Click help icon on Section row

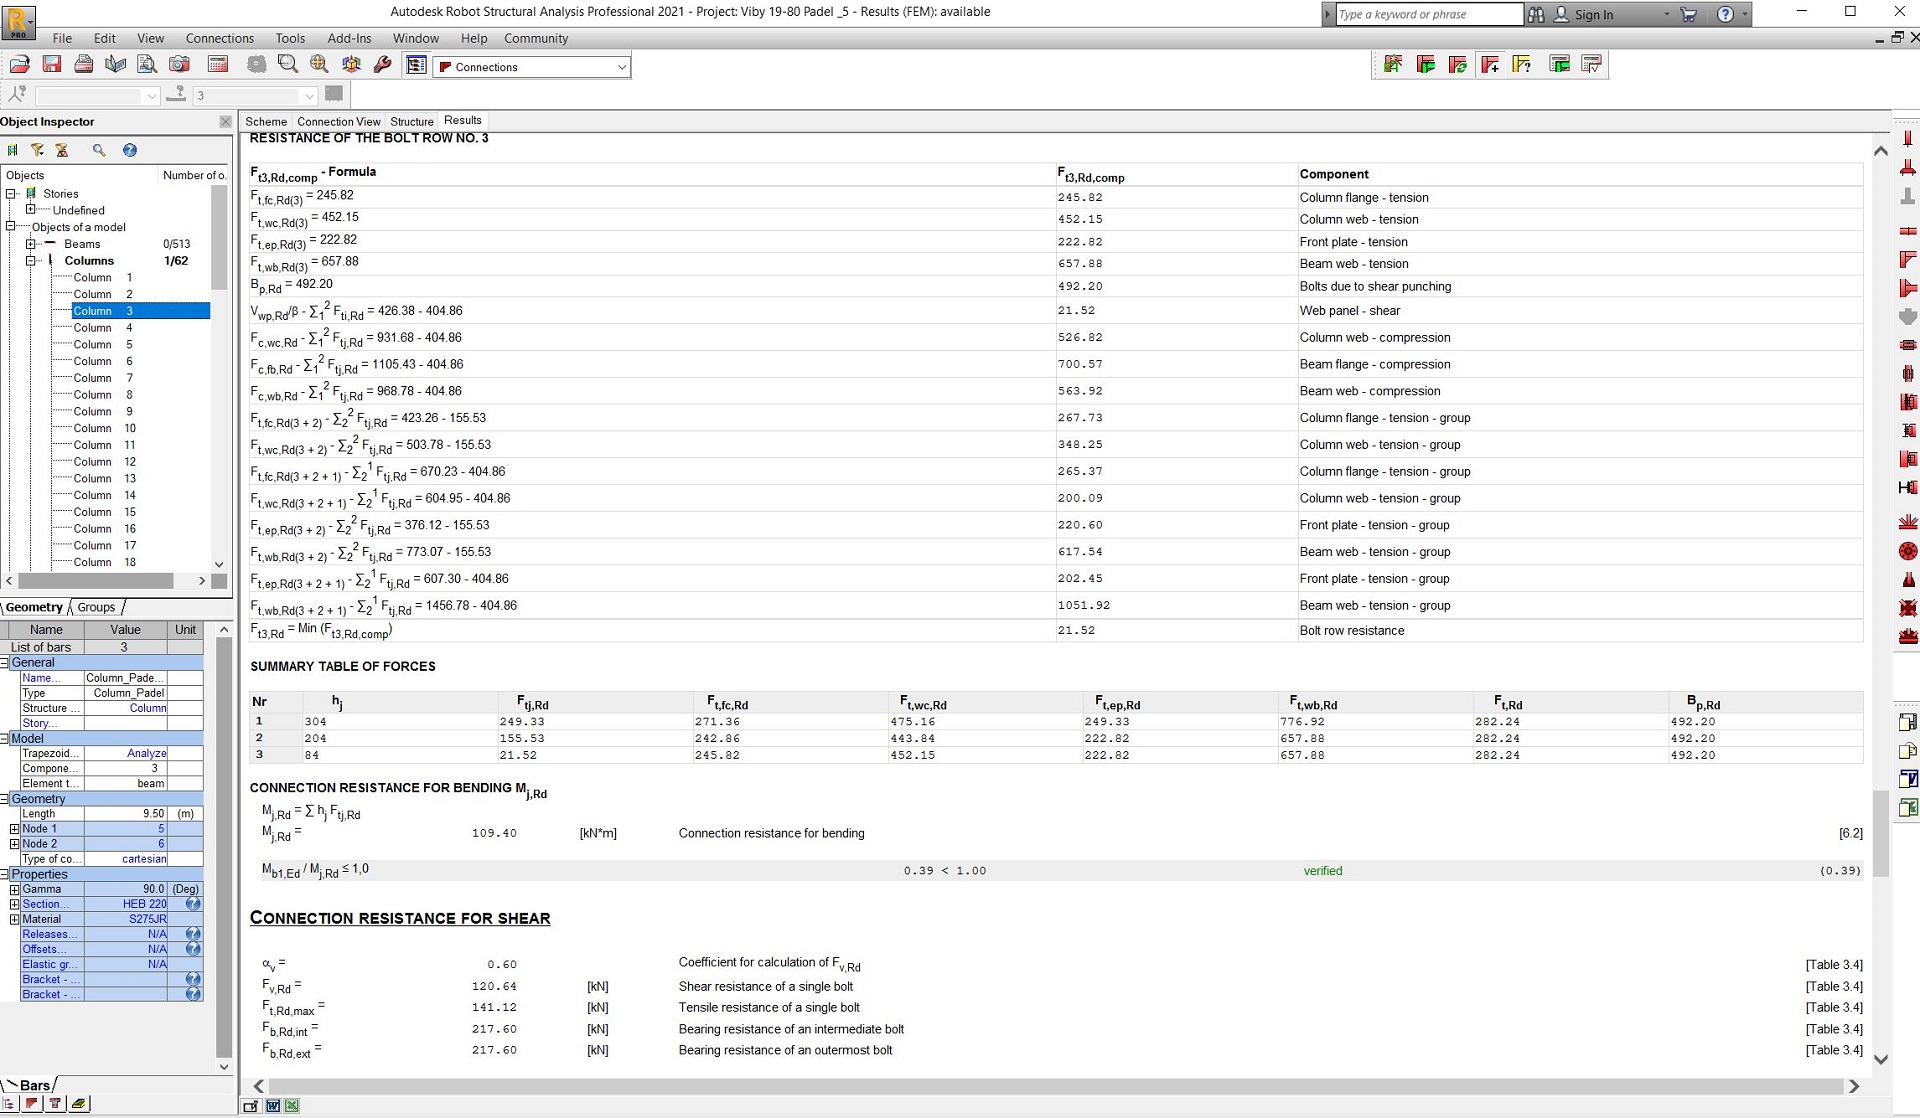click(x=193, y=904)
